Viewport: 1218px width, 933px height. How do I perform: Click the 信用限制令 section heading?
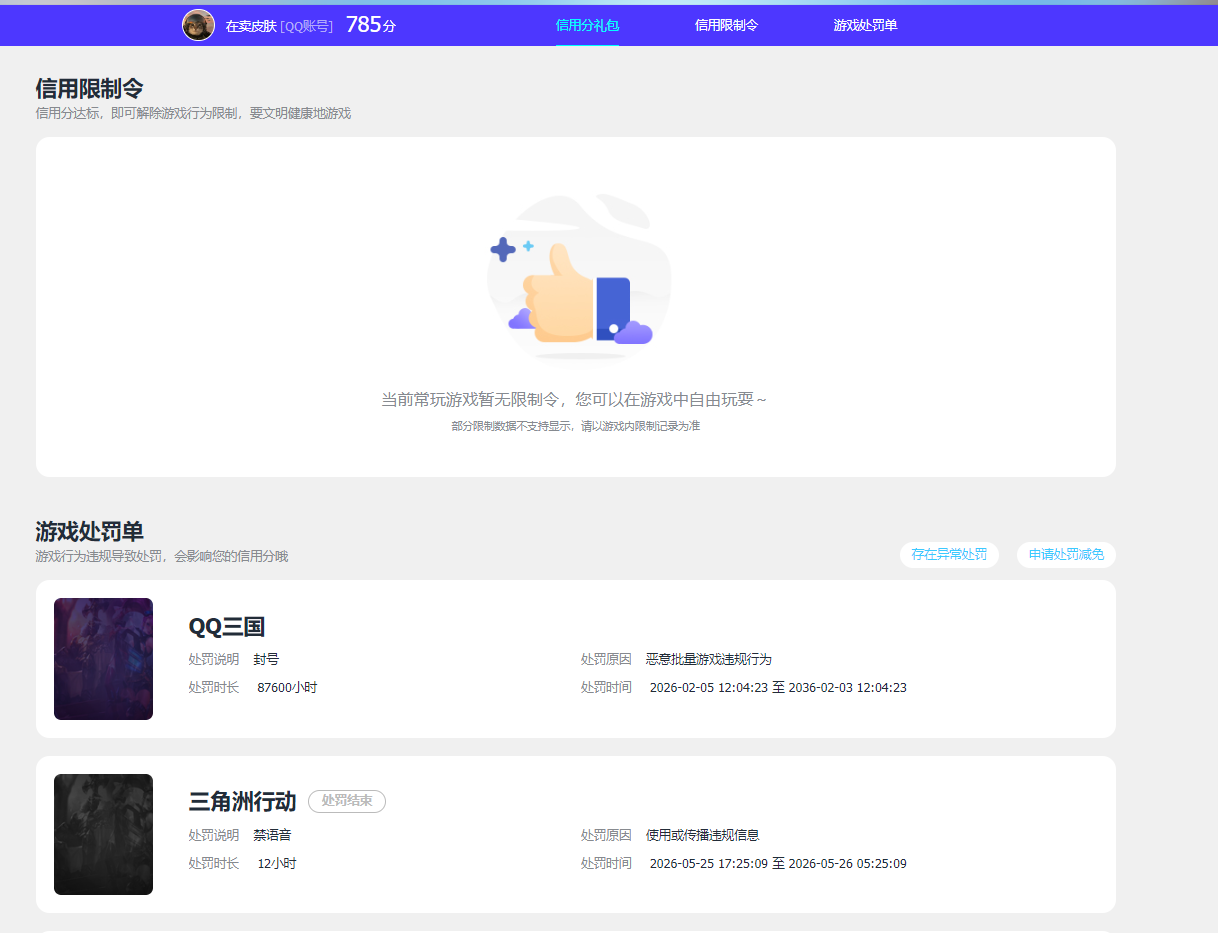coord(89,88)
